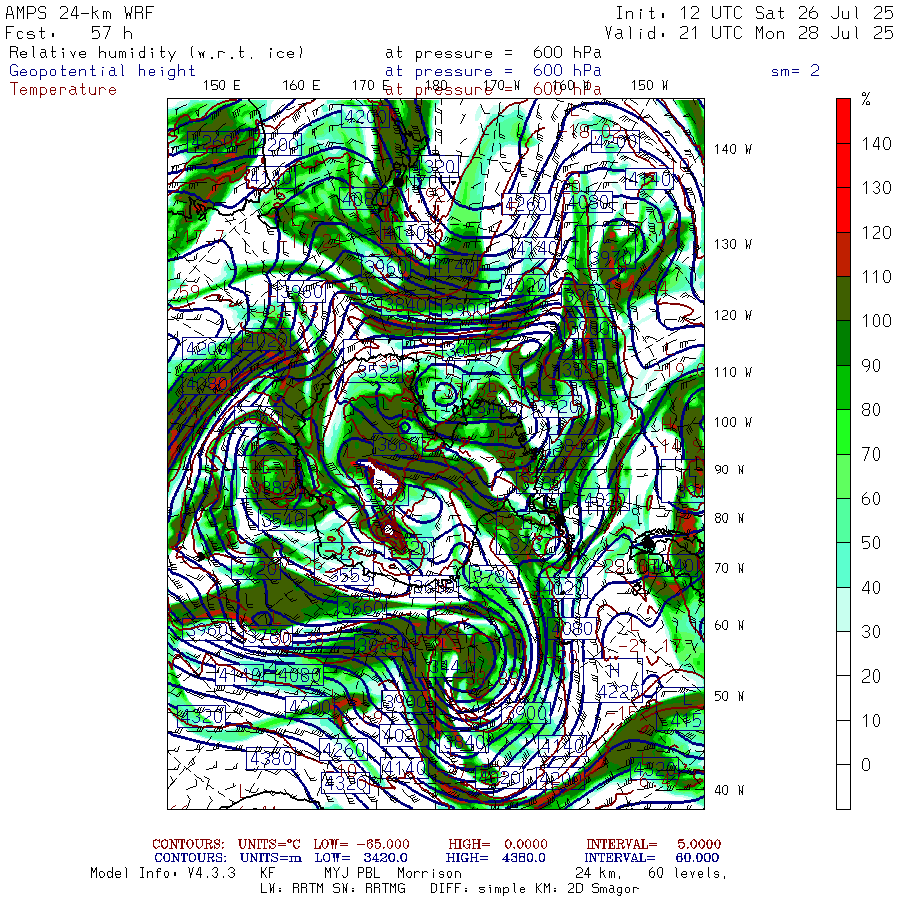Click the 'Morrison' microphysics text
Viewport: 900px width, 900px height.
(429, 874)
